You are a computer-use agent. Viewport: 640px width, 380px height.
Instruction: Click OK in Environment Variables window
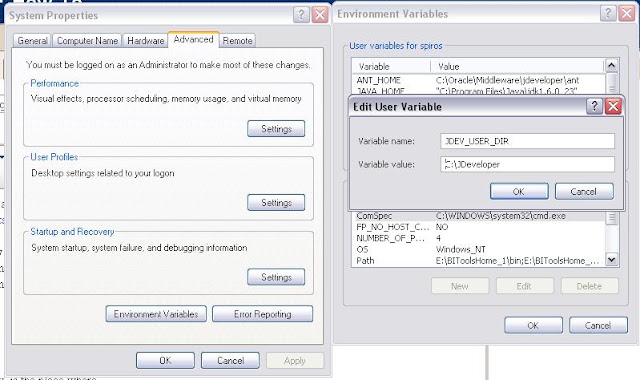pos(533,325)
